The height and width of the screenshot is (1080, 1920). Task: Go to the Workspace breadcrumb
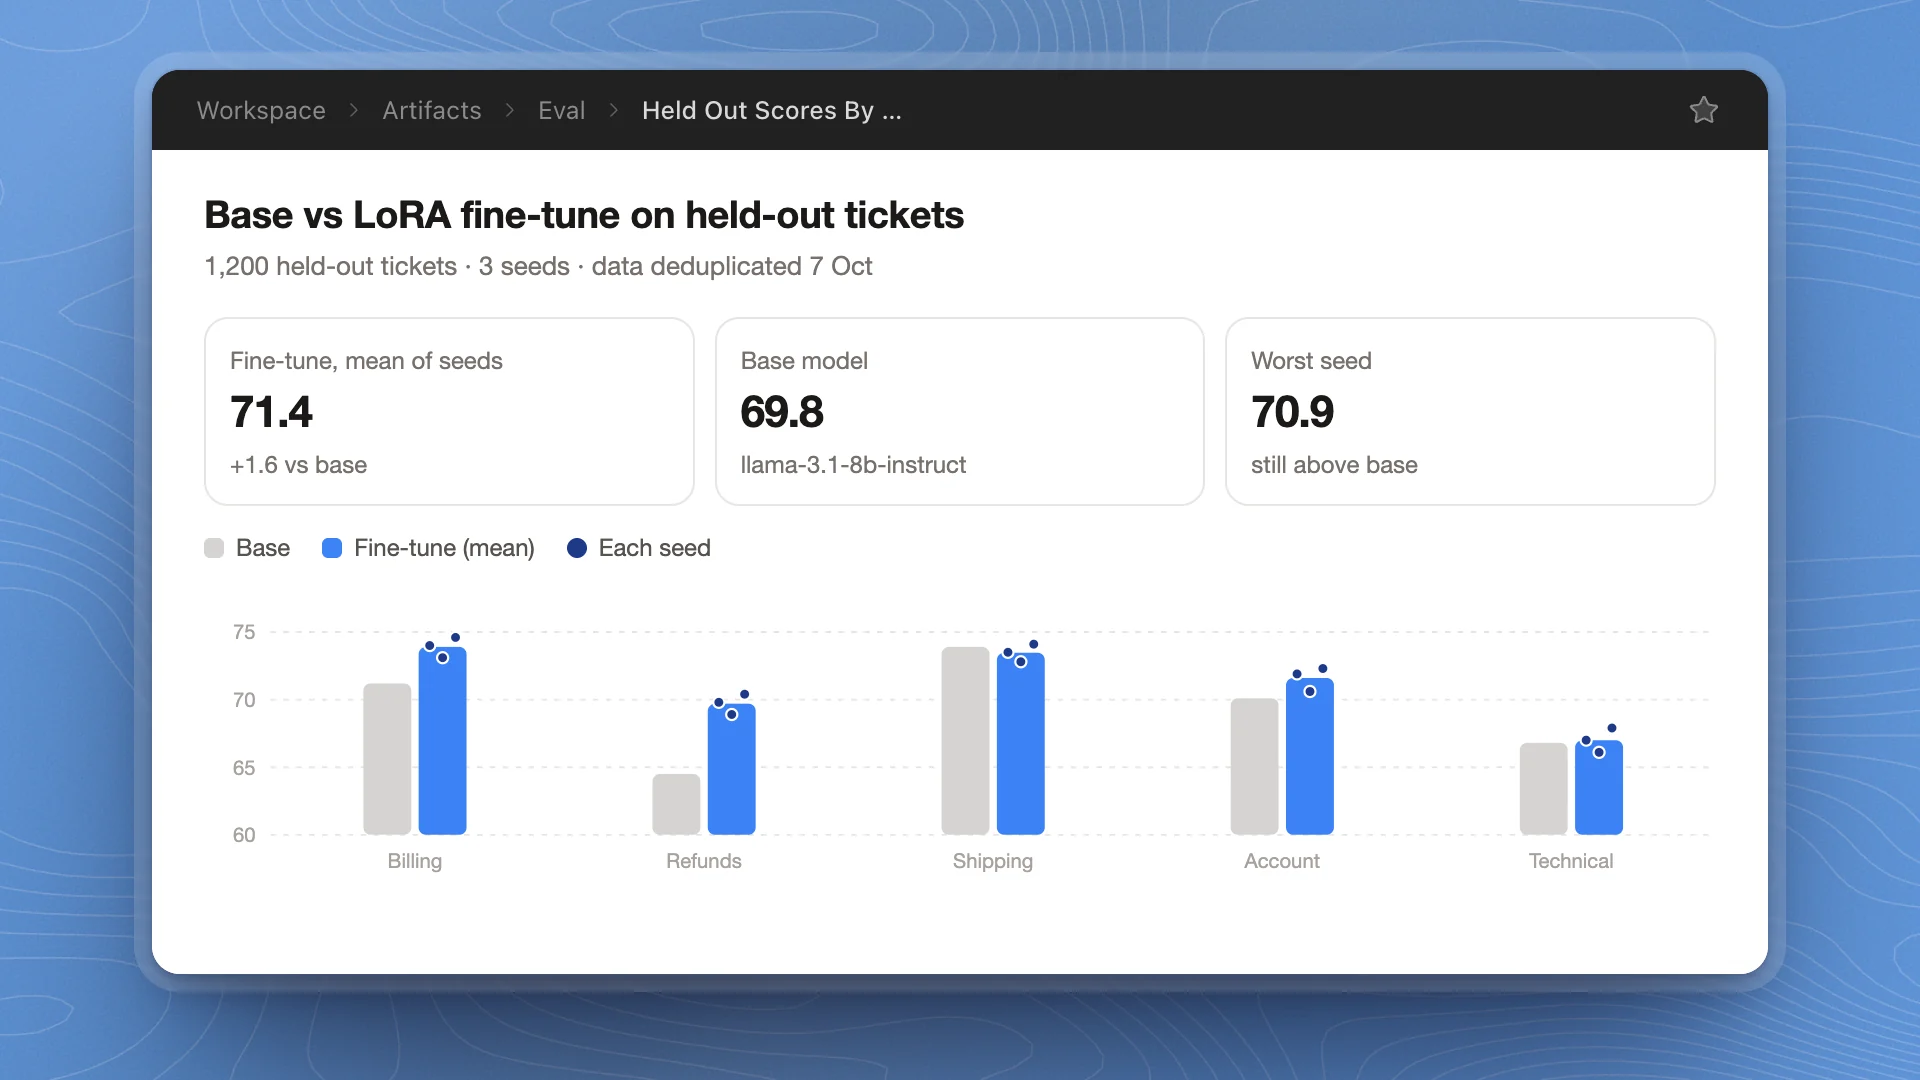click(x=261, y=110)
